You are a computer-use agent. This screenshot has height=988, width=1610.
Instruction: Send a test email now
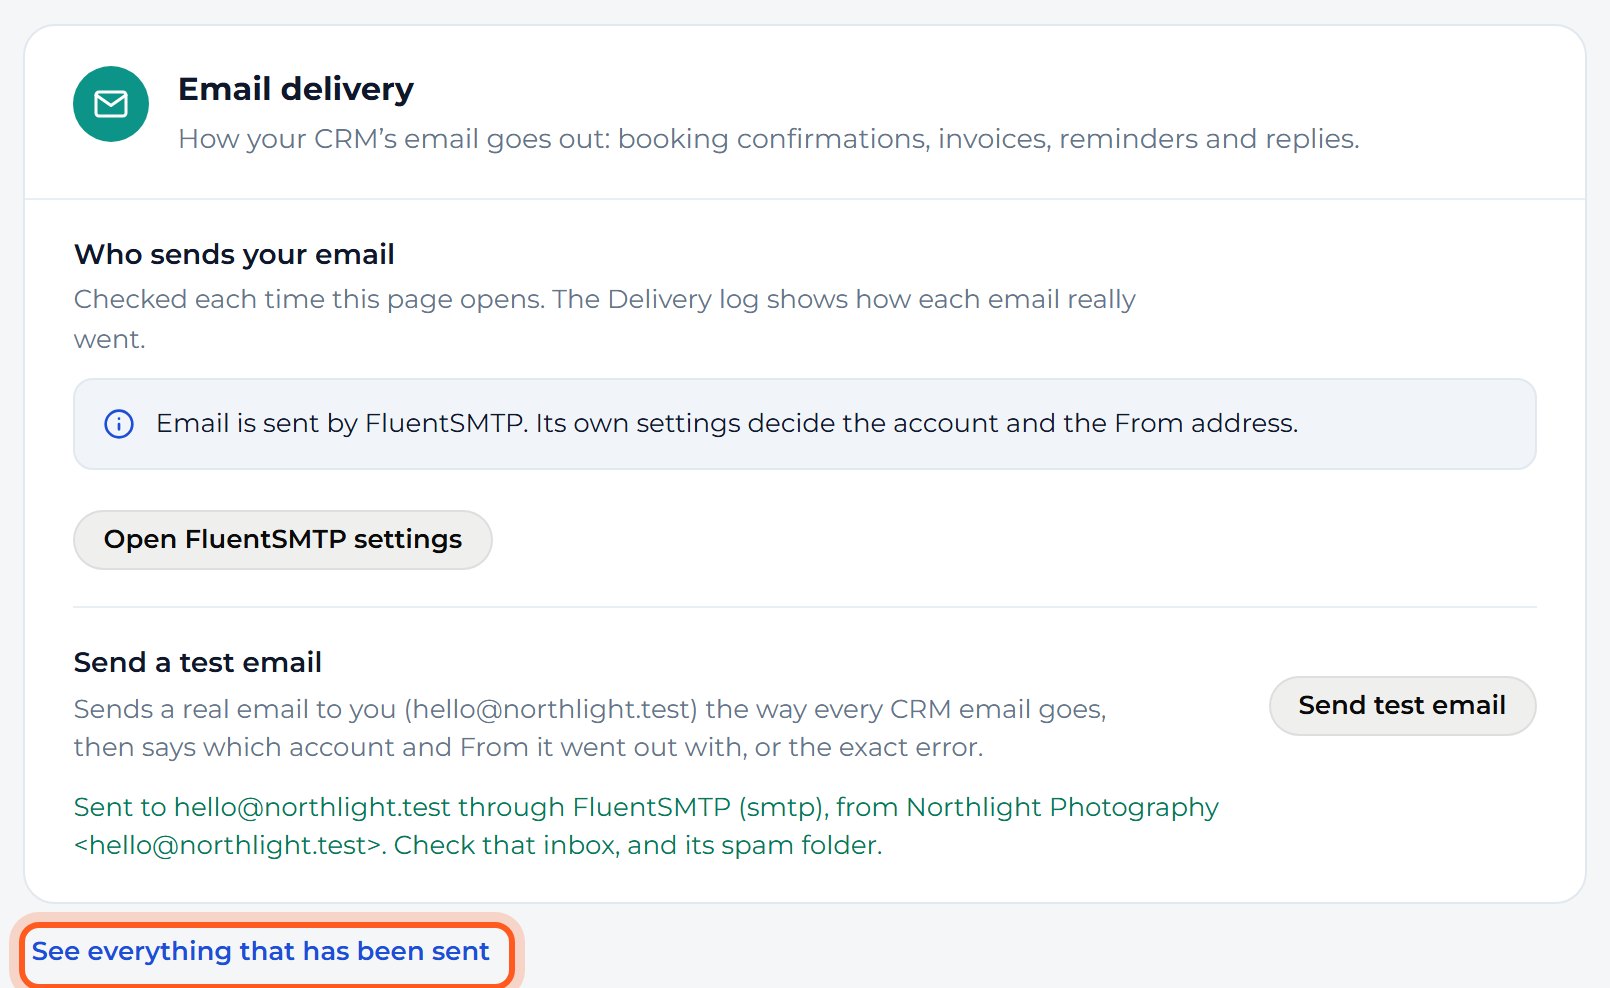pos(1402,706)
